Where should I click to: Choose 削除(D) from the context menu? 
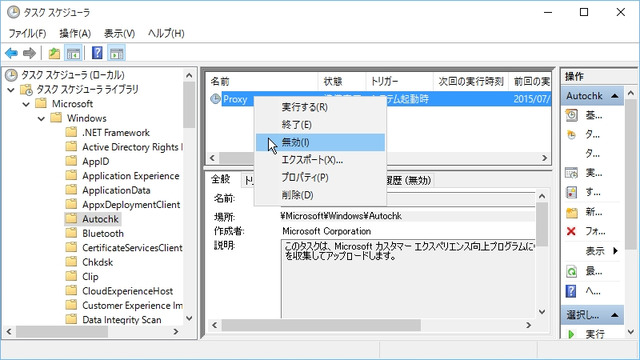point(320,195)
